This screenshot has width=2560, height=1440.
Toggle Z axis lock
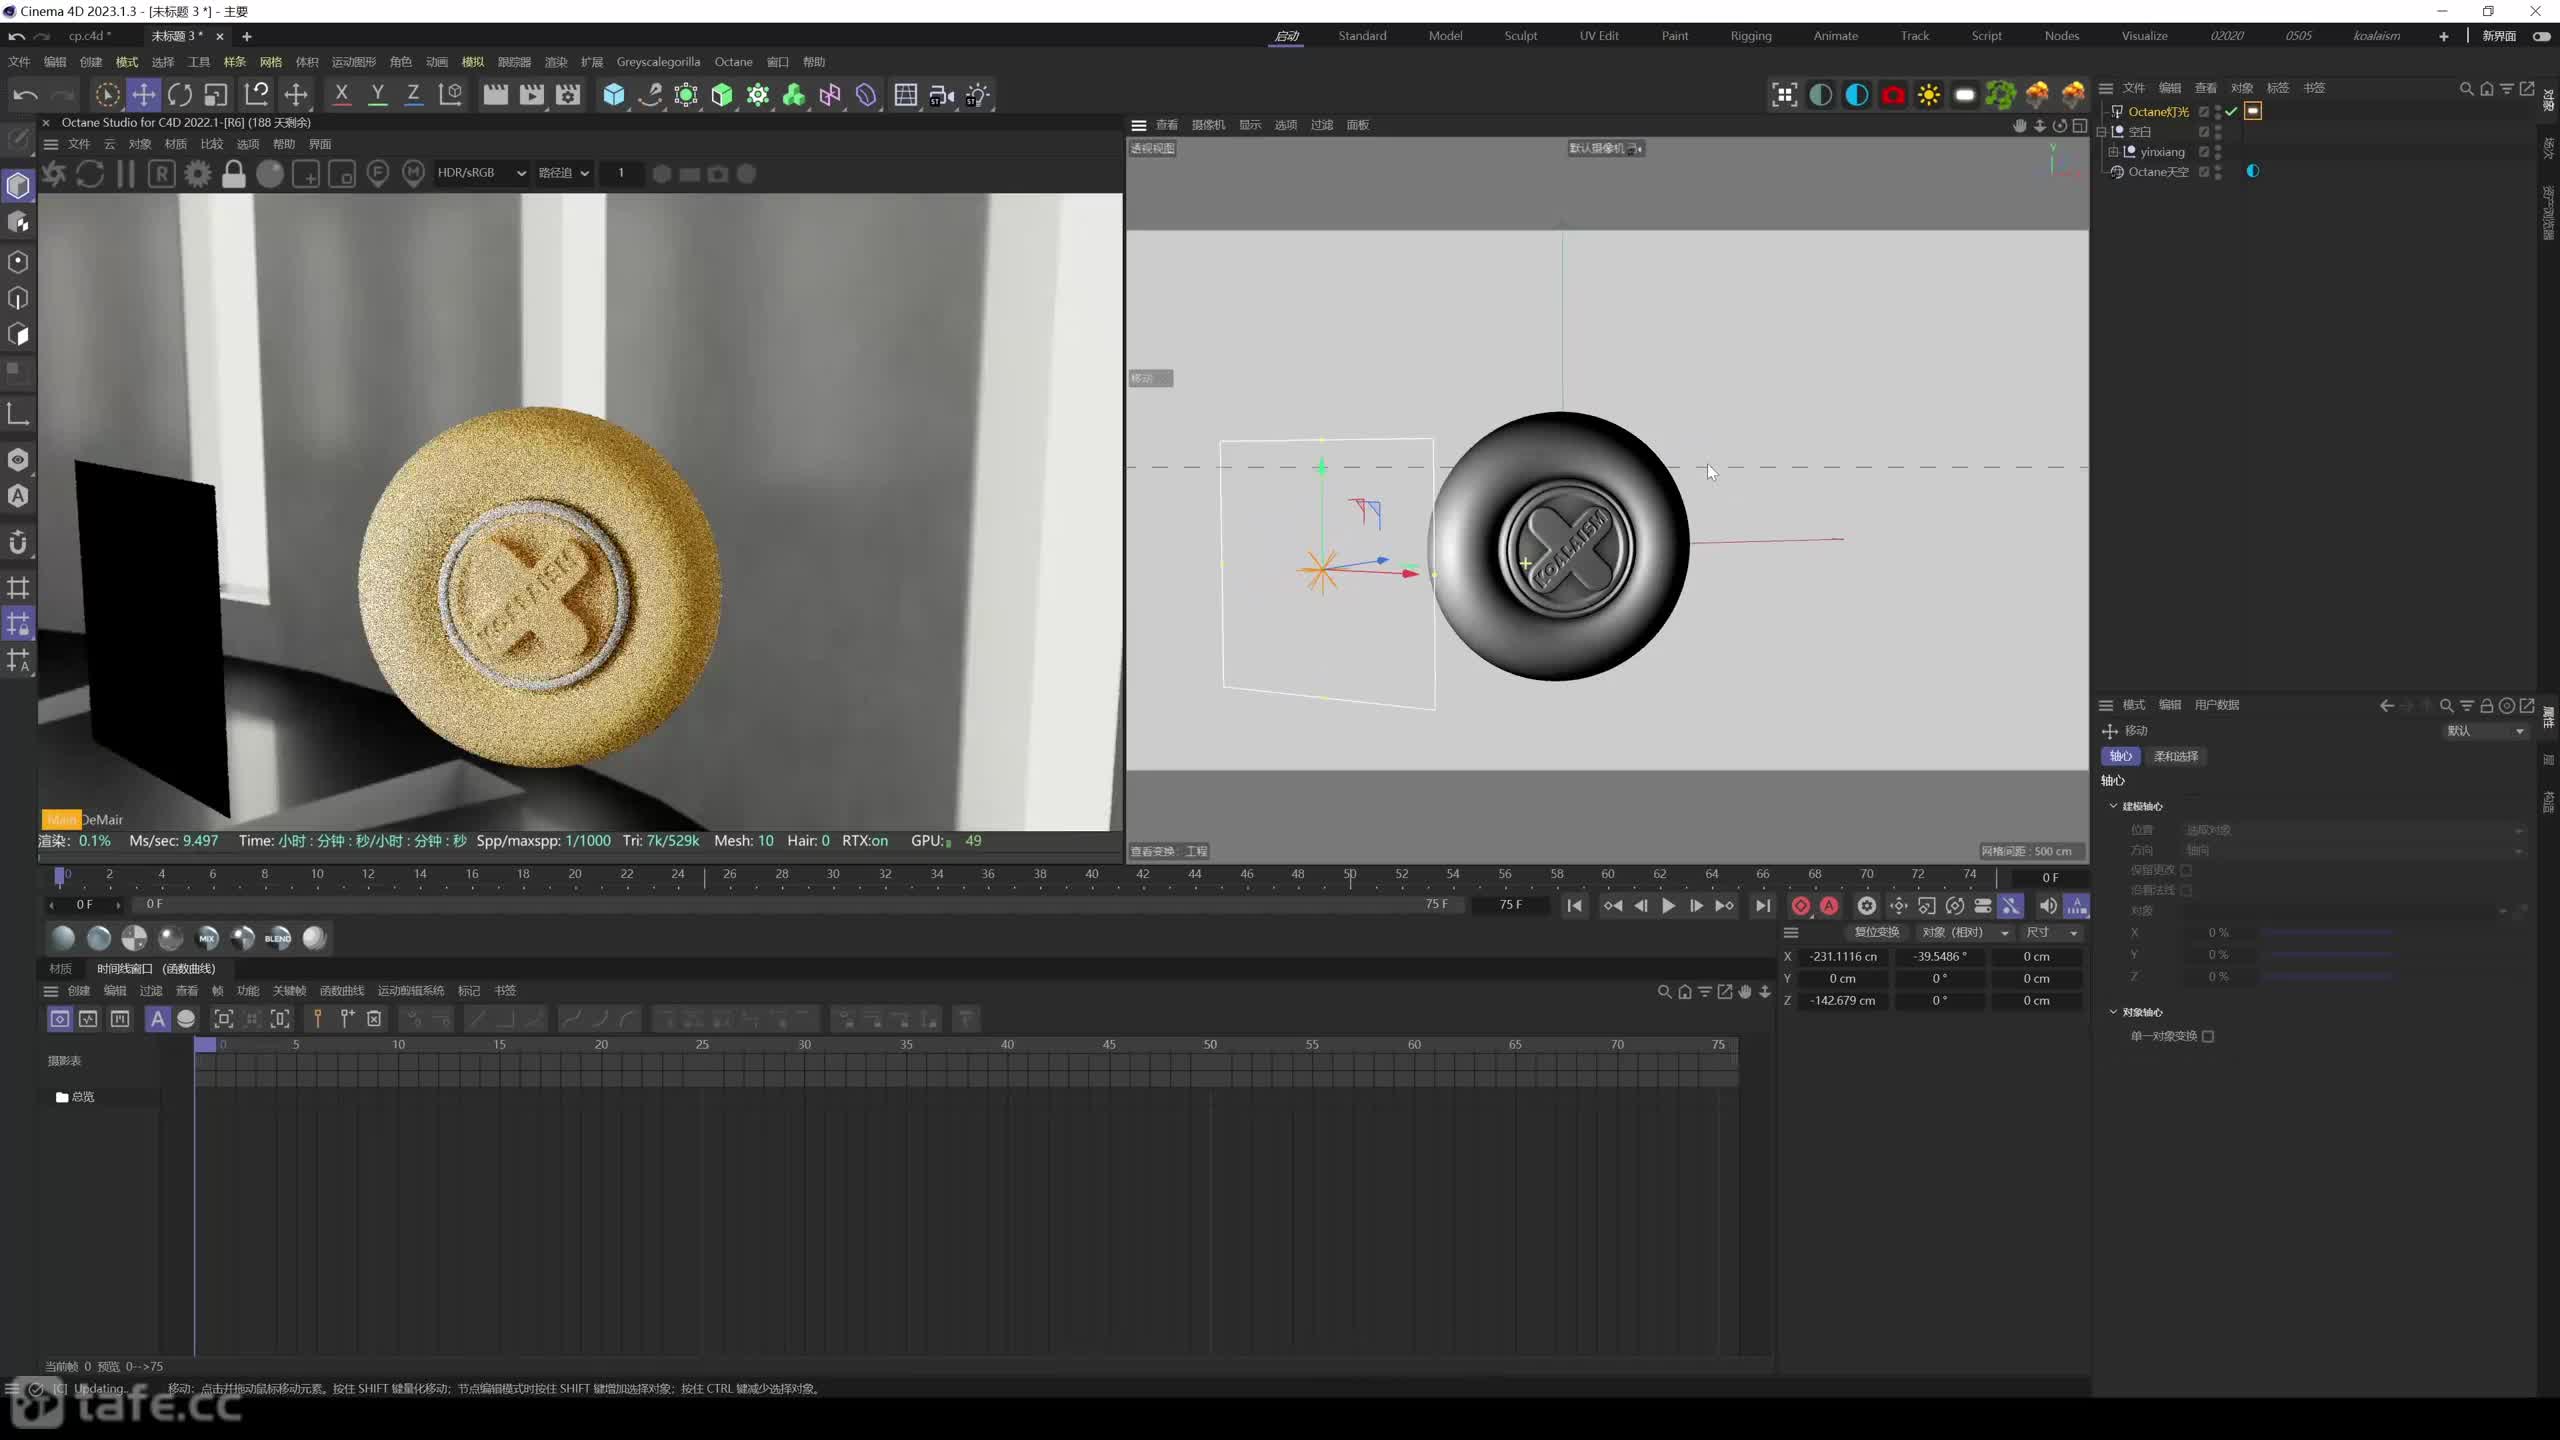[x=413, y=95]
